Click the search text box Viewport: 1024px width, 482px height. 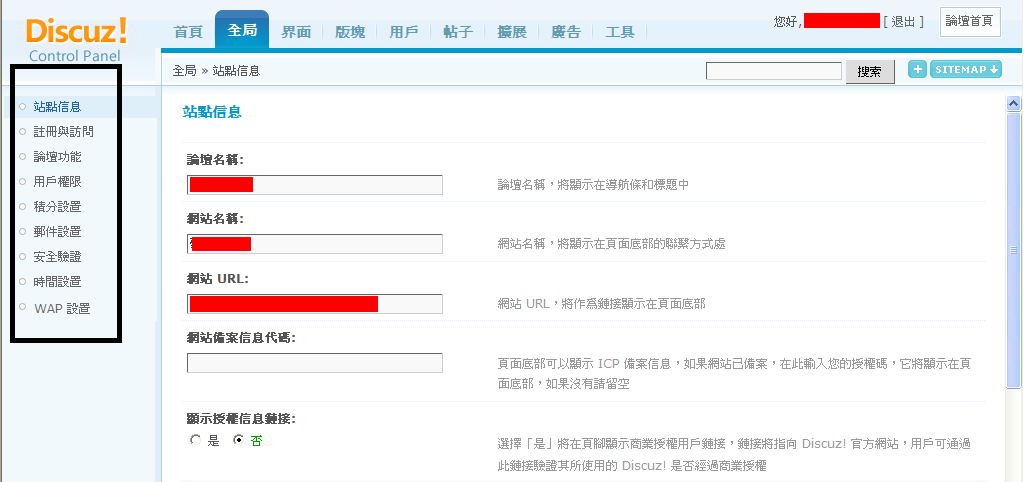tap(773, 71)
